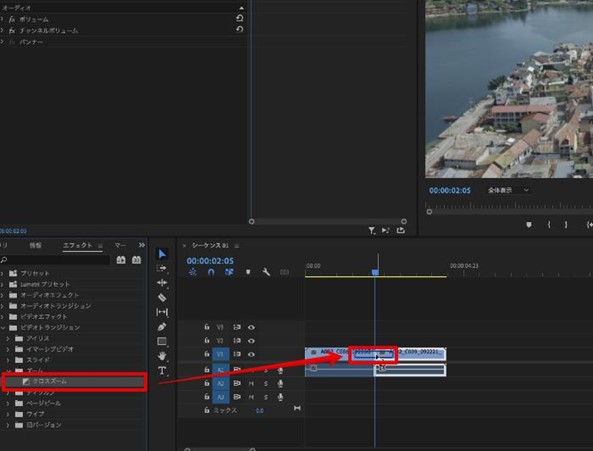593x451 pixels.
Task: Switch to the 情報 tab
Action: pyautogui.click(x=36, y=245)
